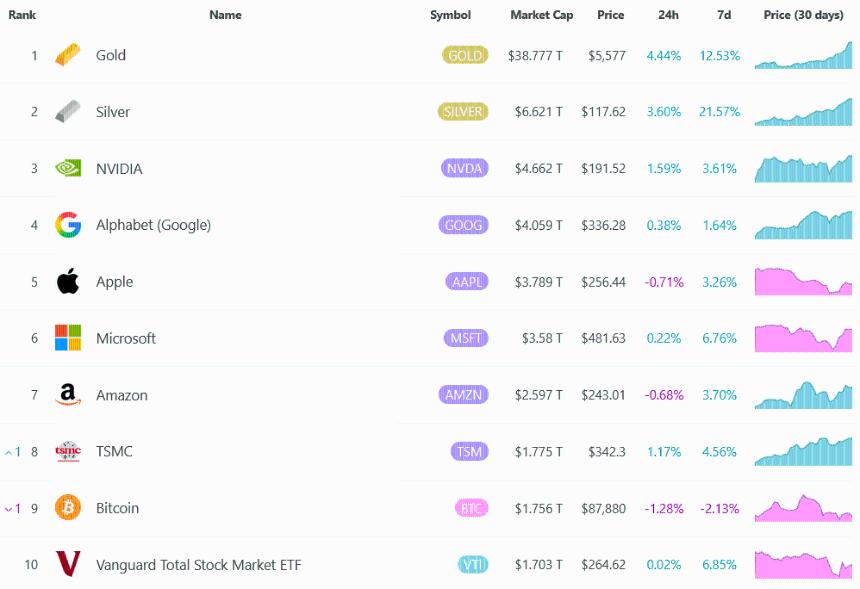Click the Bitcoin logo icon
This screenshot has height=589, width=860.
pyautogui.click(x=68, y=508)
